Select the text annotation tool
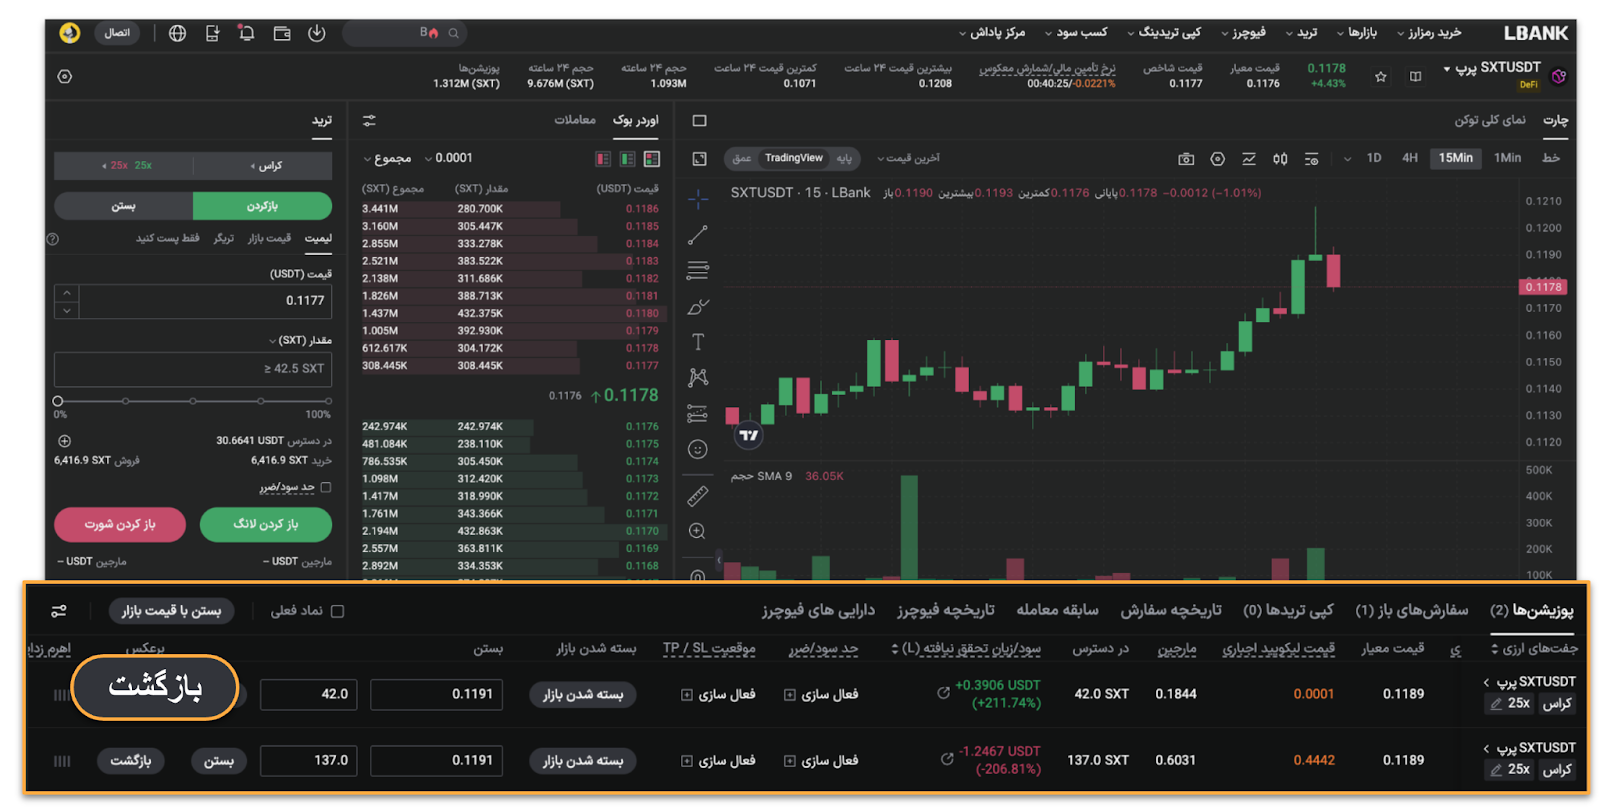 click(x=698, y=342)
